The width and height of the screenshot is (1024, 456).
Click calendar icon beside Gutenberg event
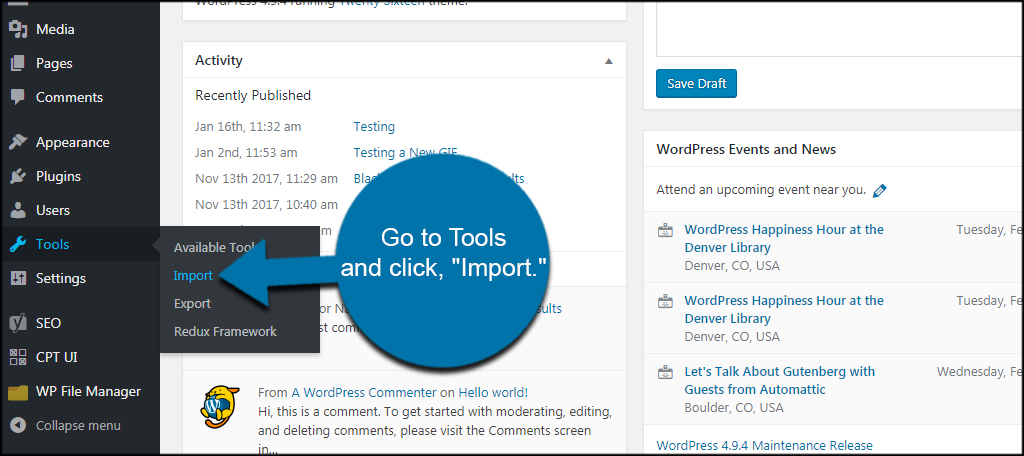(665, 372)
